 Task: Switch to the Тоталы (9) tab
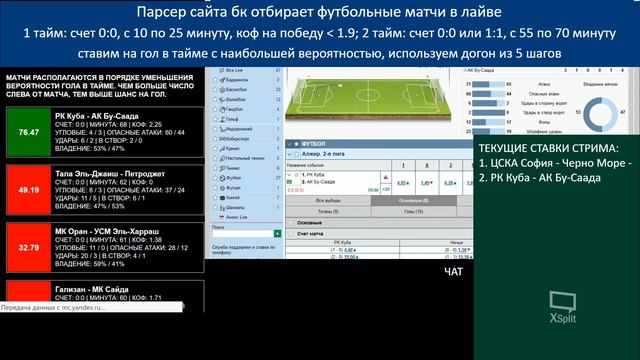click(328, 211)
